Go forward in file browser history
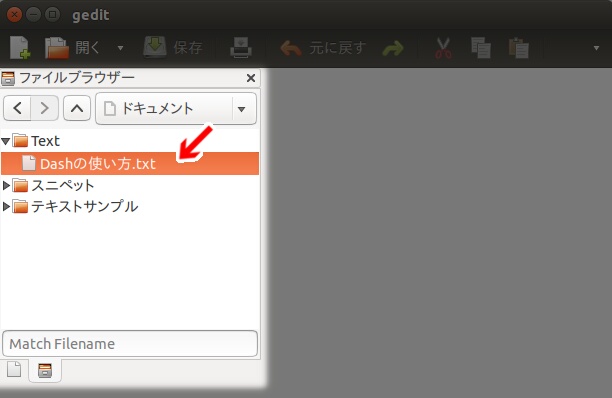This screenshot has width=612, height=398. click(45, 108)
